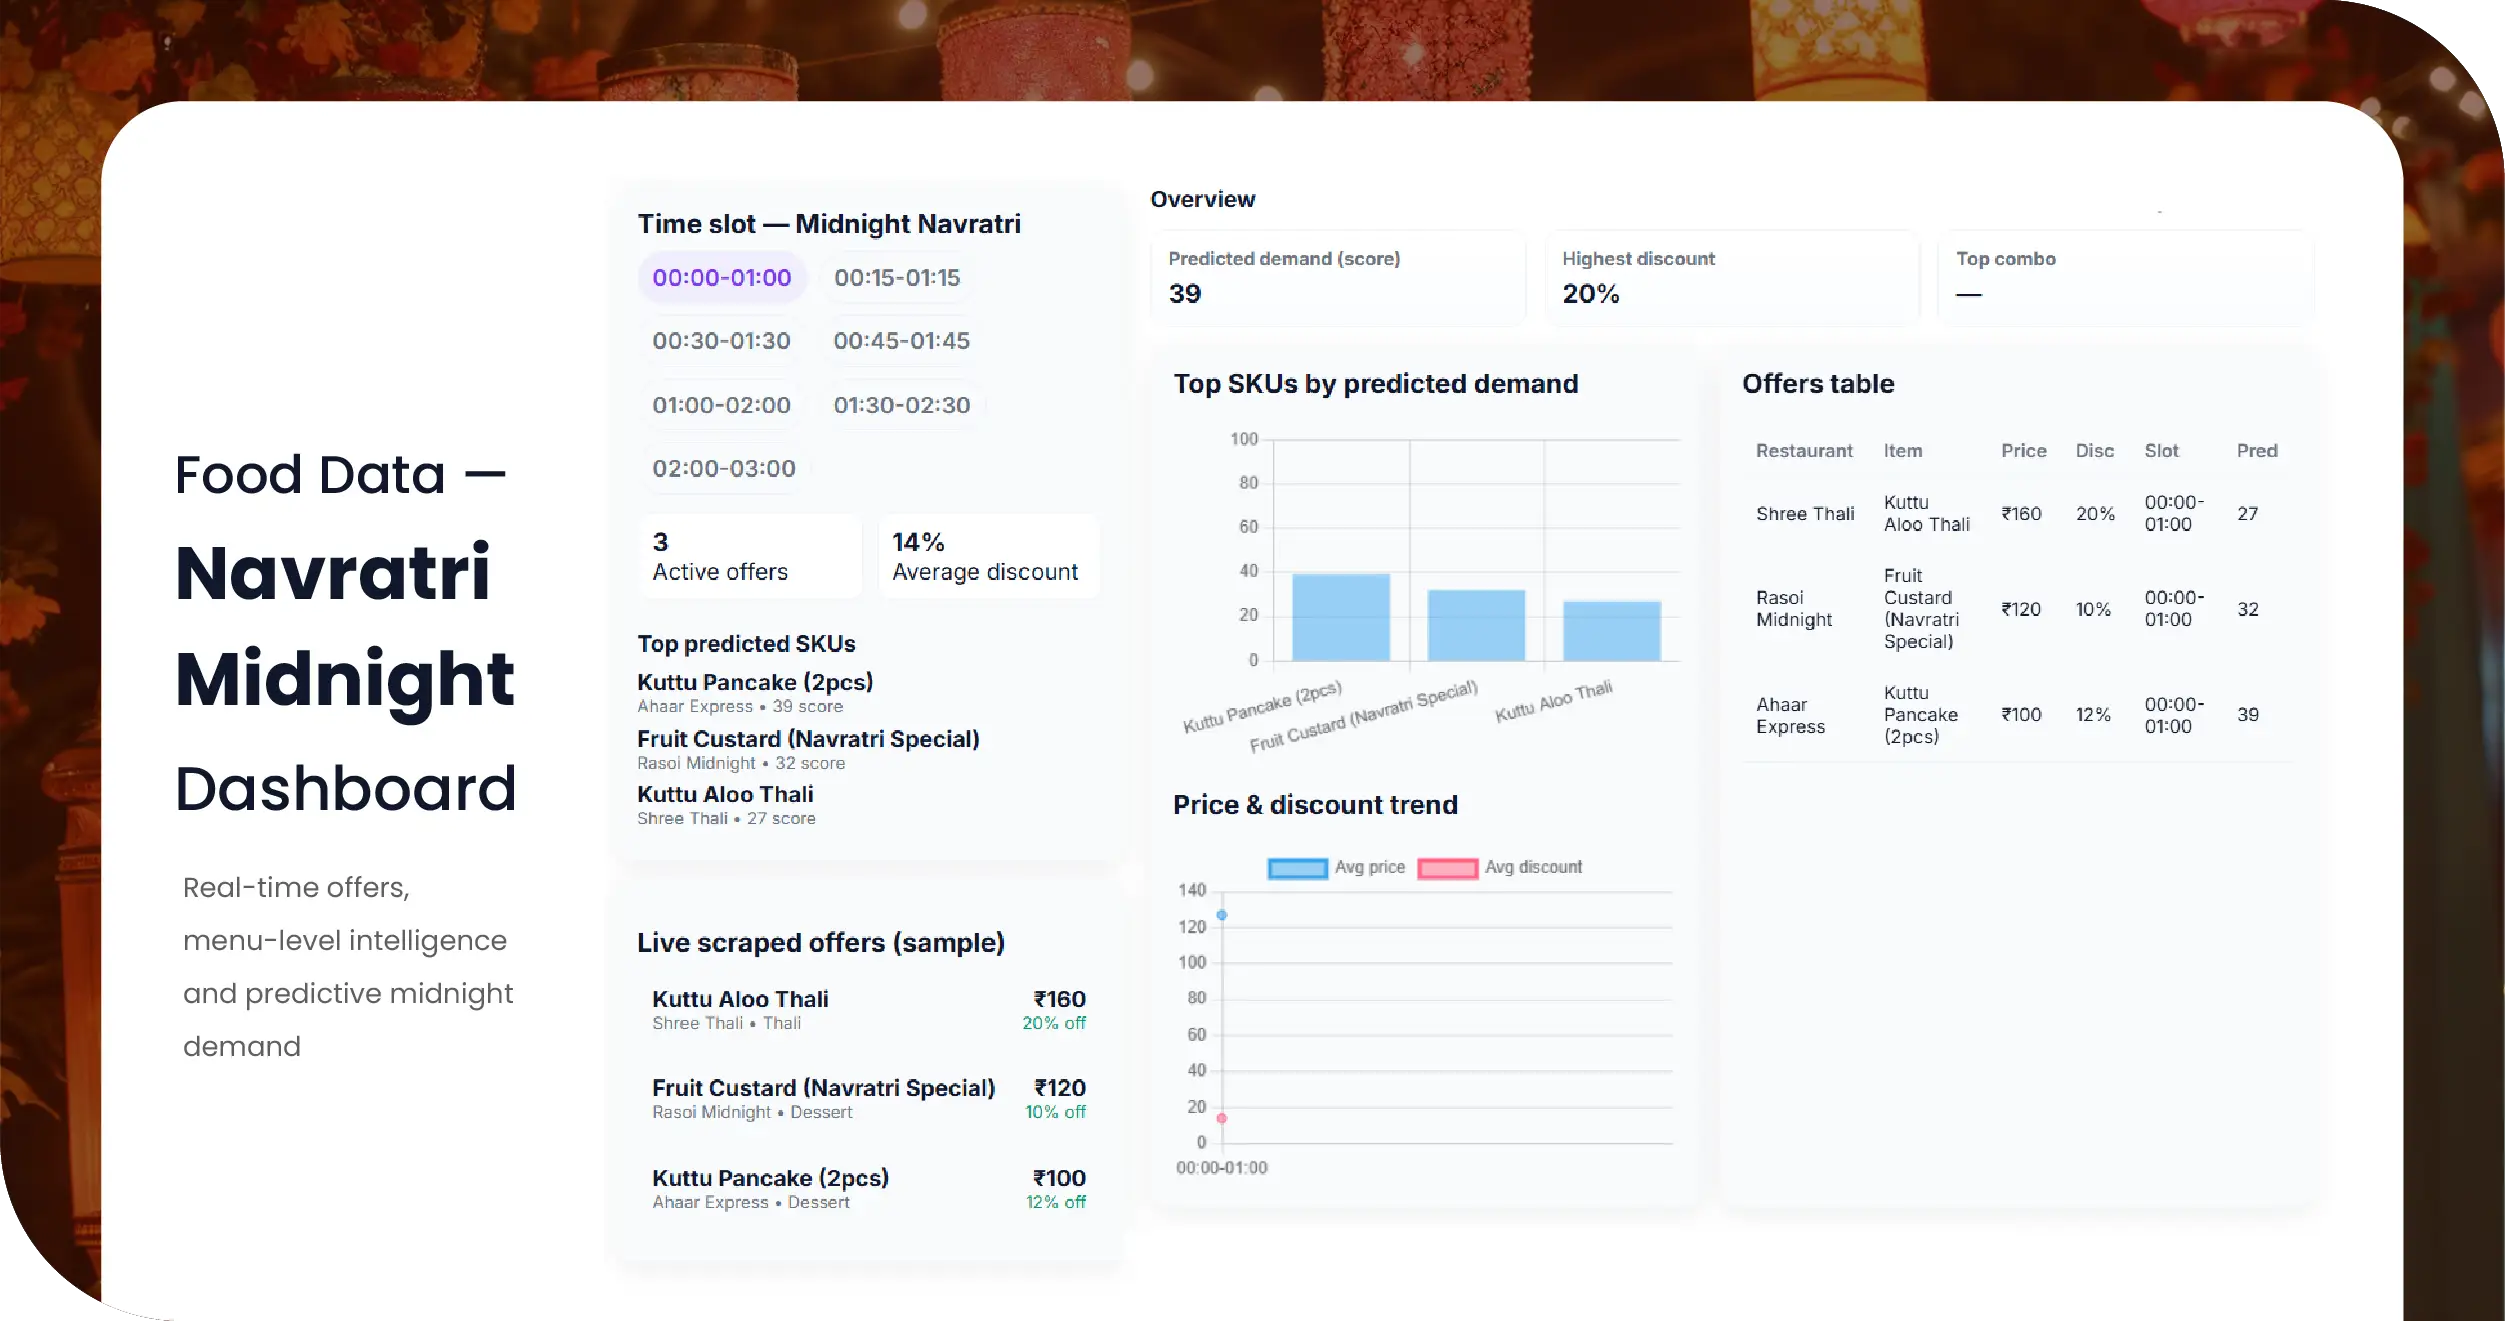
Task: Pick the 00:45-01:45 time slot
Action: coord(901,341)
